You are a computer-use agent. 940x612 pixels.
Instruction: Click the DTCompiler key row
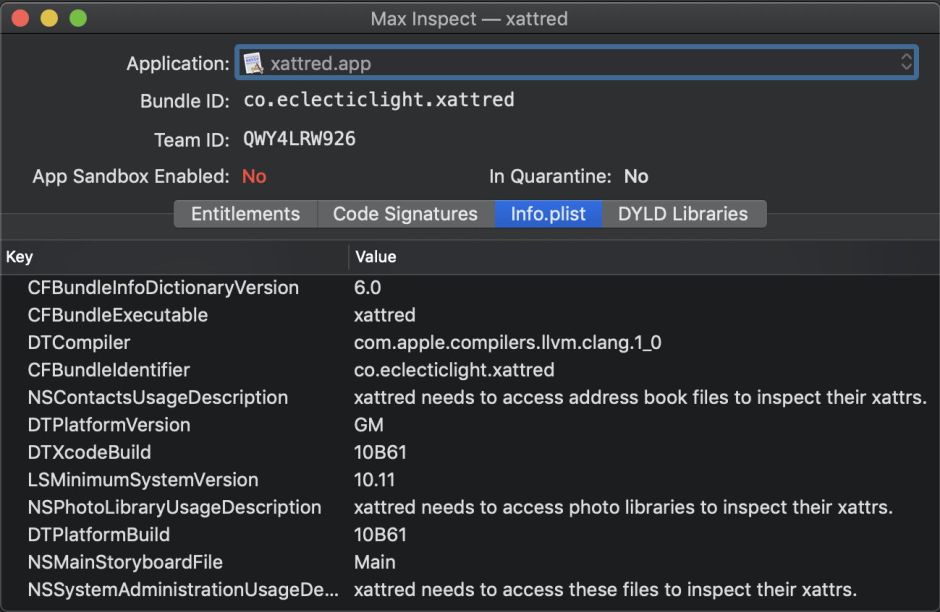[x=79, y=343]
